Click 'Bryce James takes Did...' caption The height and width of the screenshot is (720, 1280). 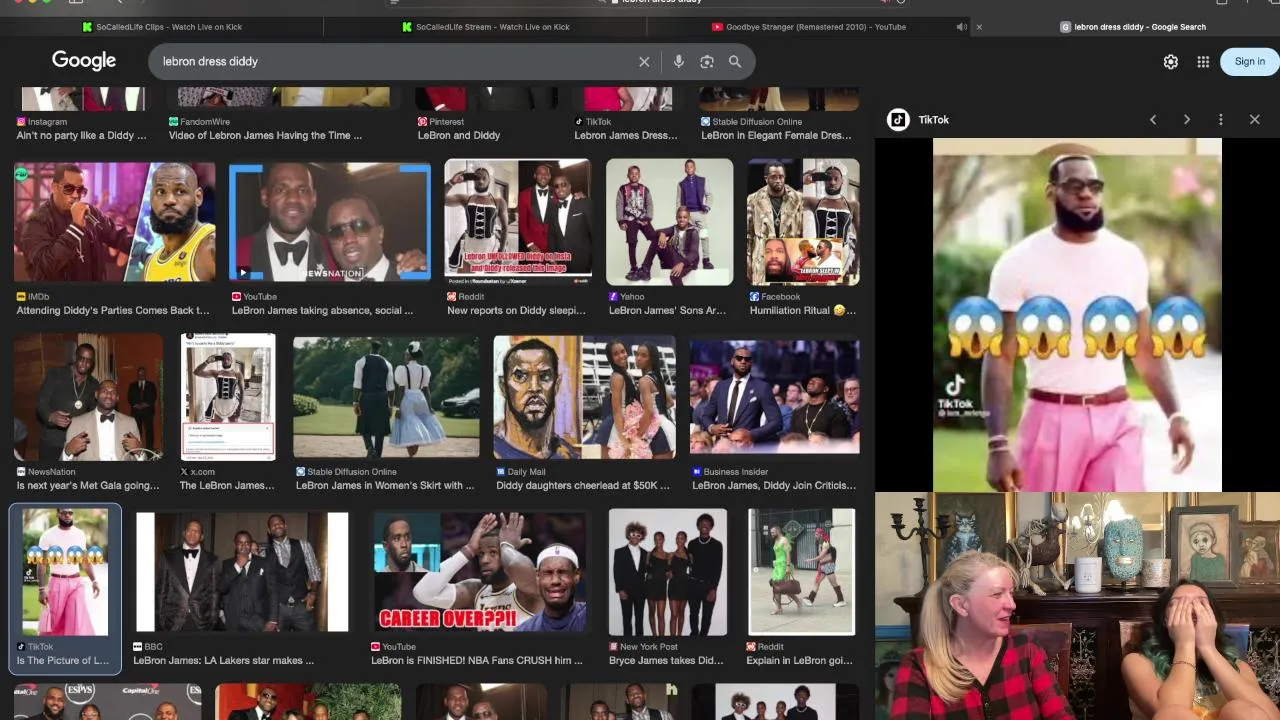[x=664, y=660]
